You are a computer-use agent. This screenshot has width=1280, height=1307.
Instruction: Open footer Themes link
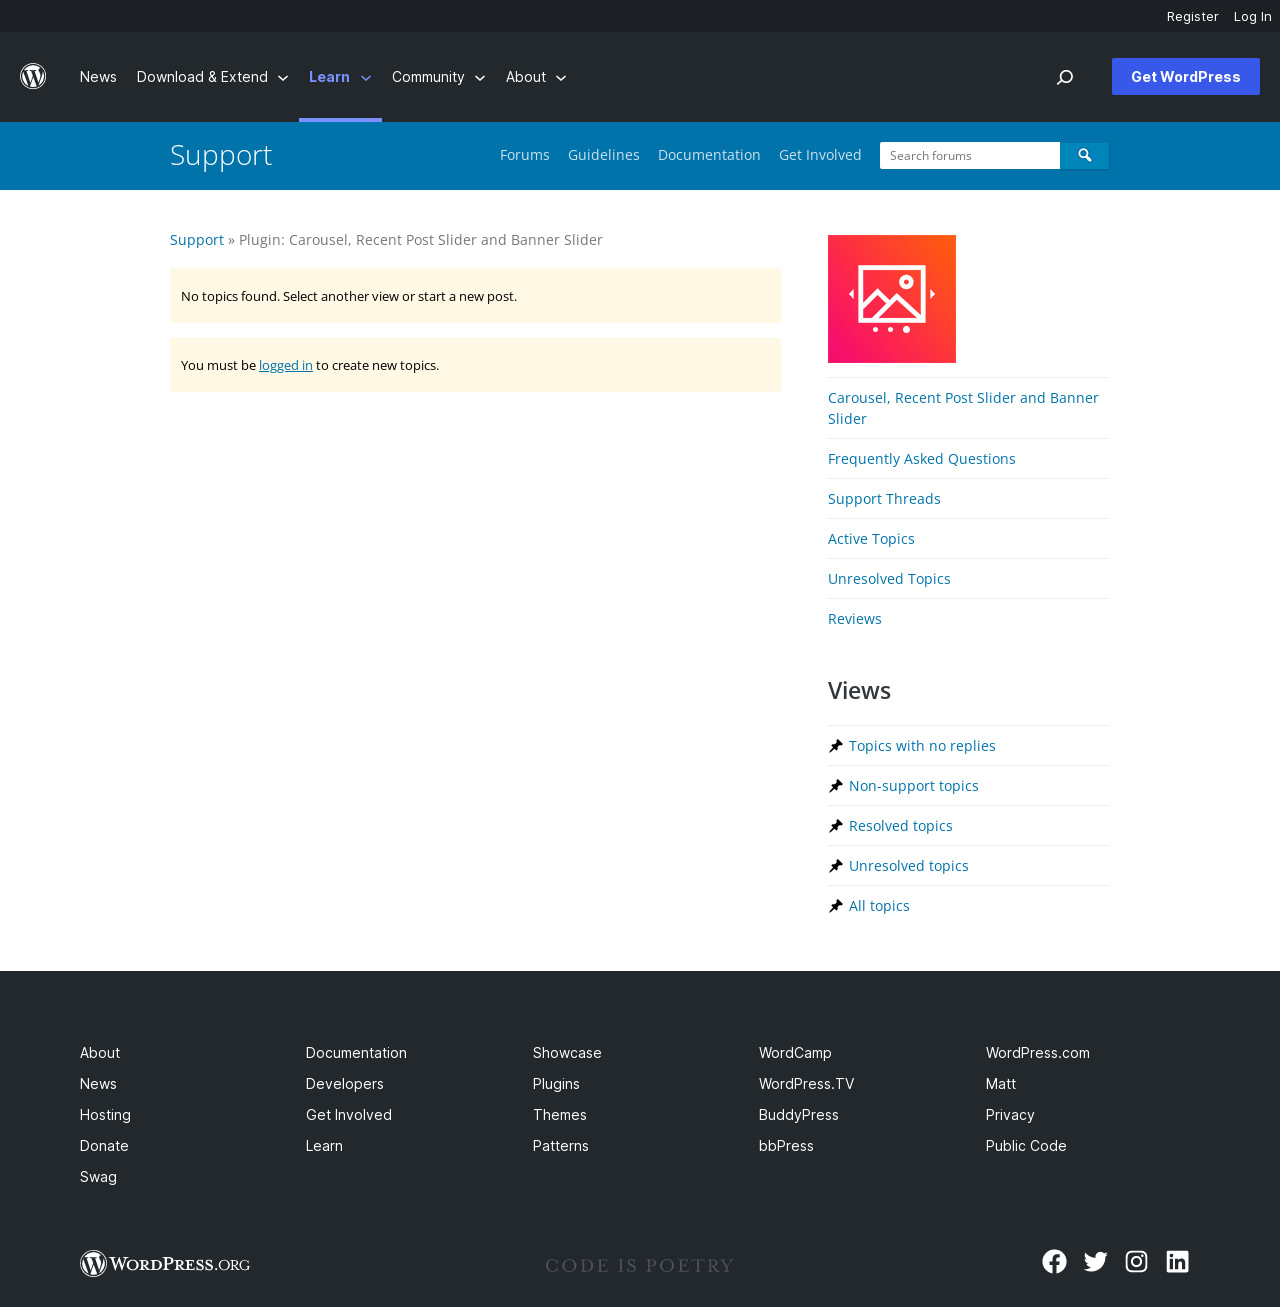560,1115
